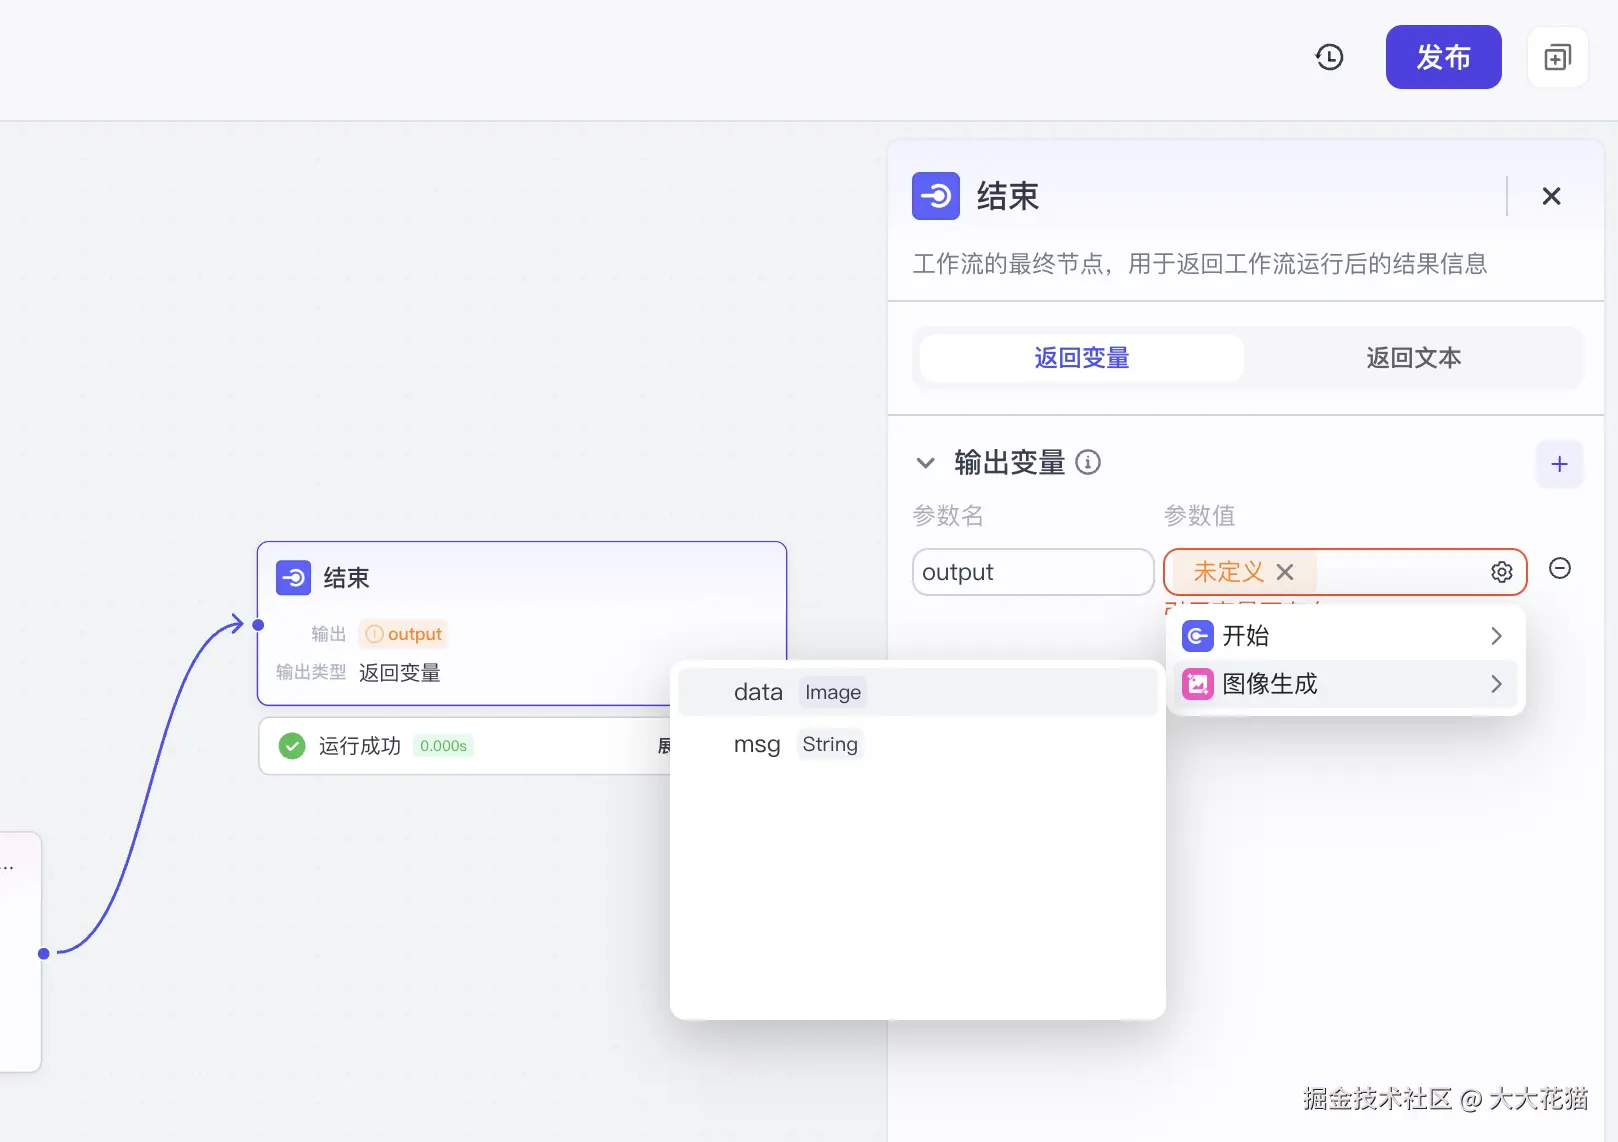Click the info icon next to 输出变量
This screenshot has width=1618, height=1142.
1088,462
